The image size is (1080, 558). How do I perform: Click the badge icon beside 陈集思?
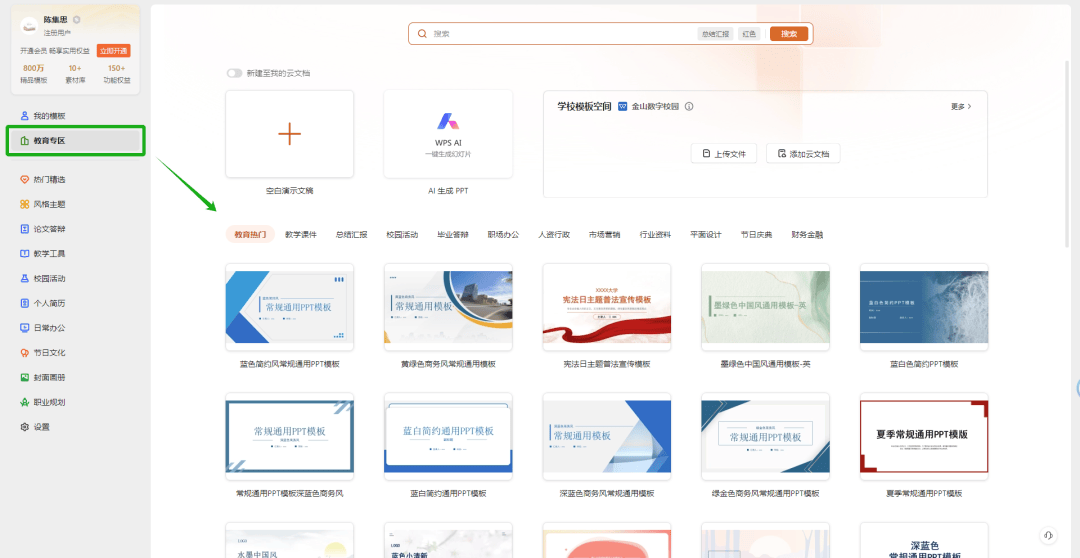tap(76, 20)
